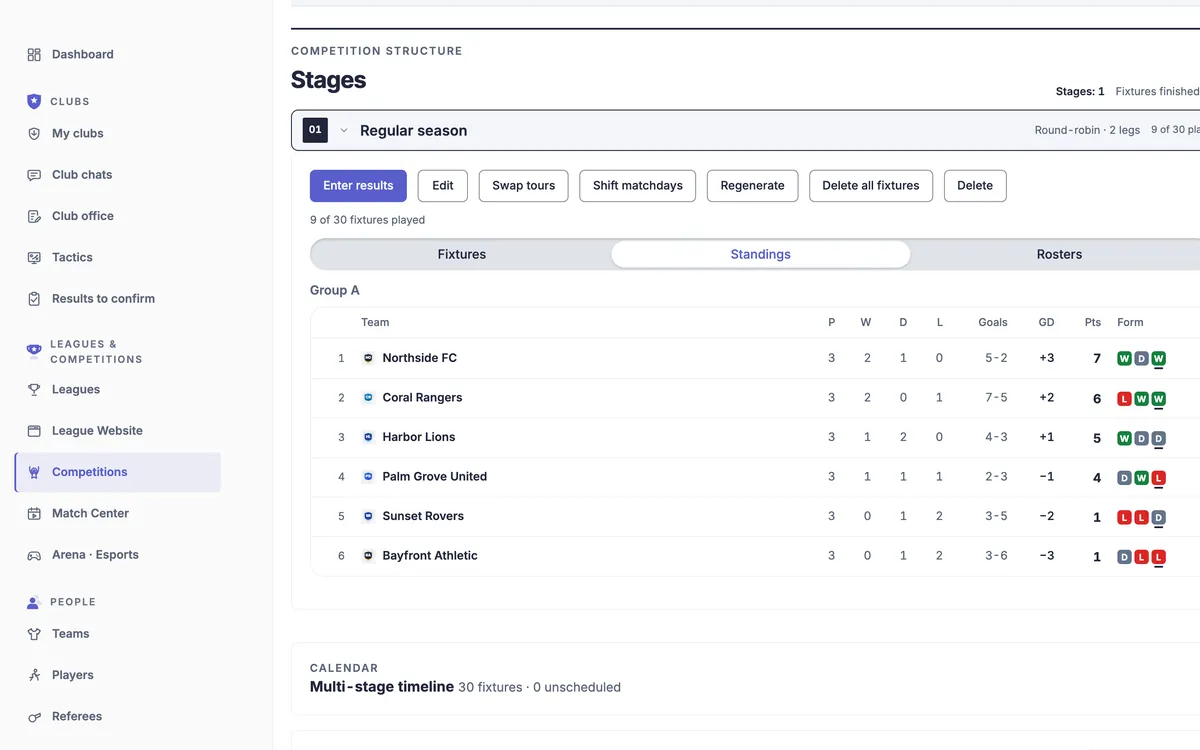1200x750 pixels.
Task: Click the Tactics board icon
Action: pos(34,258)
